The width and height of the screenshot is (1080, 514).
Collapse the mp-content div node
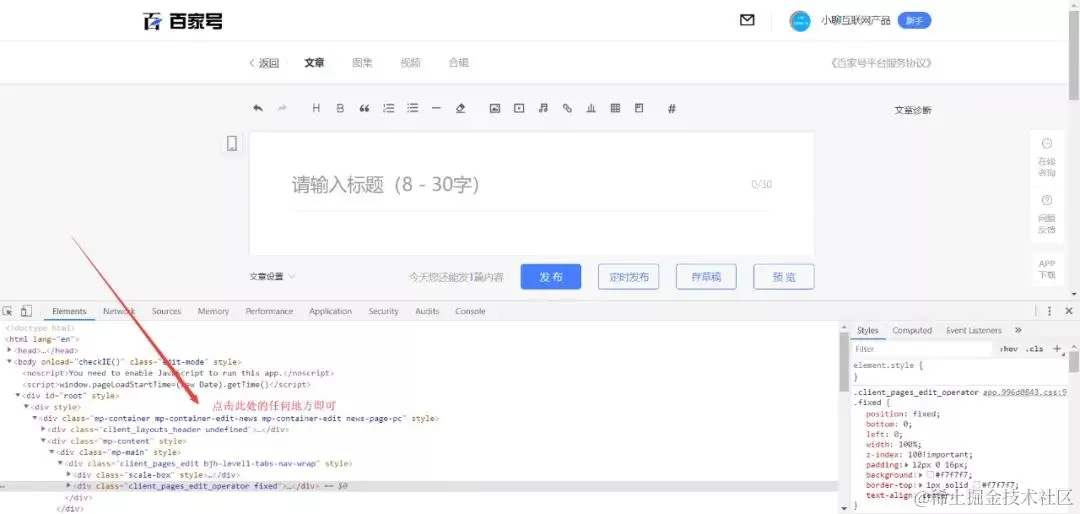tap(43, 440)
